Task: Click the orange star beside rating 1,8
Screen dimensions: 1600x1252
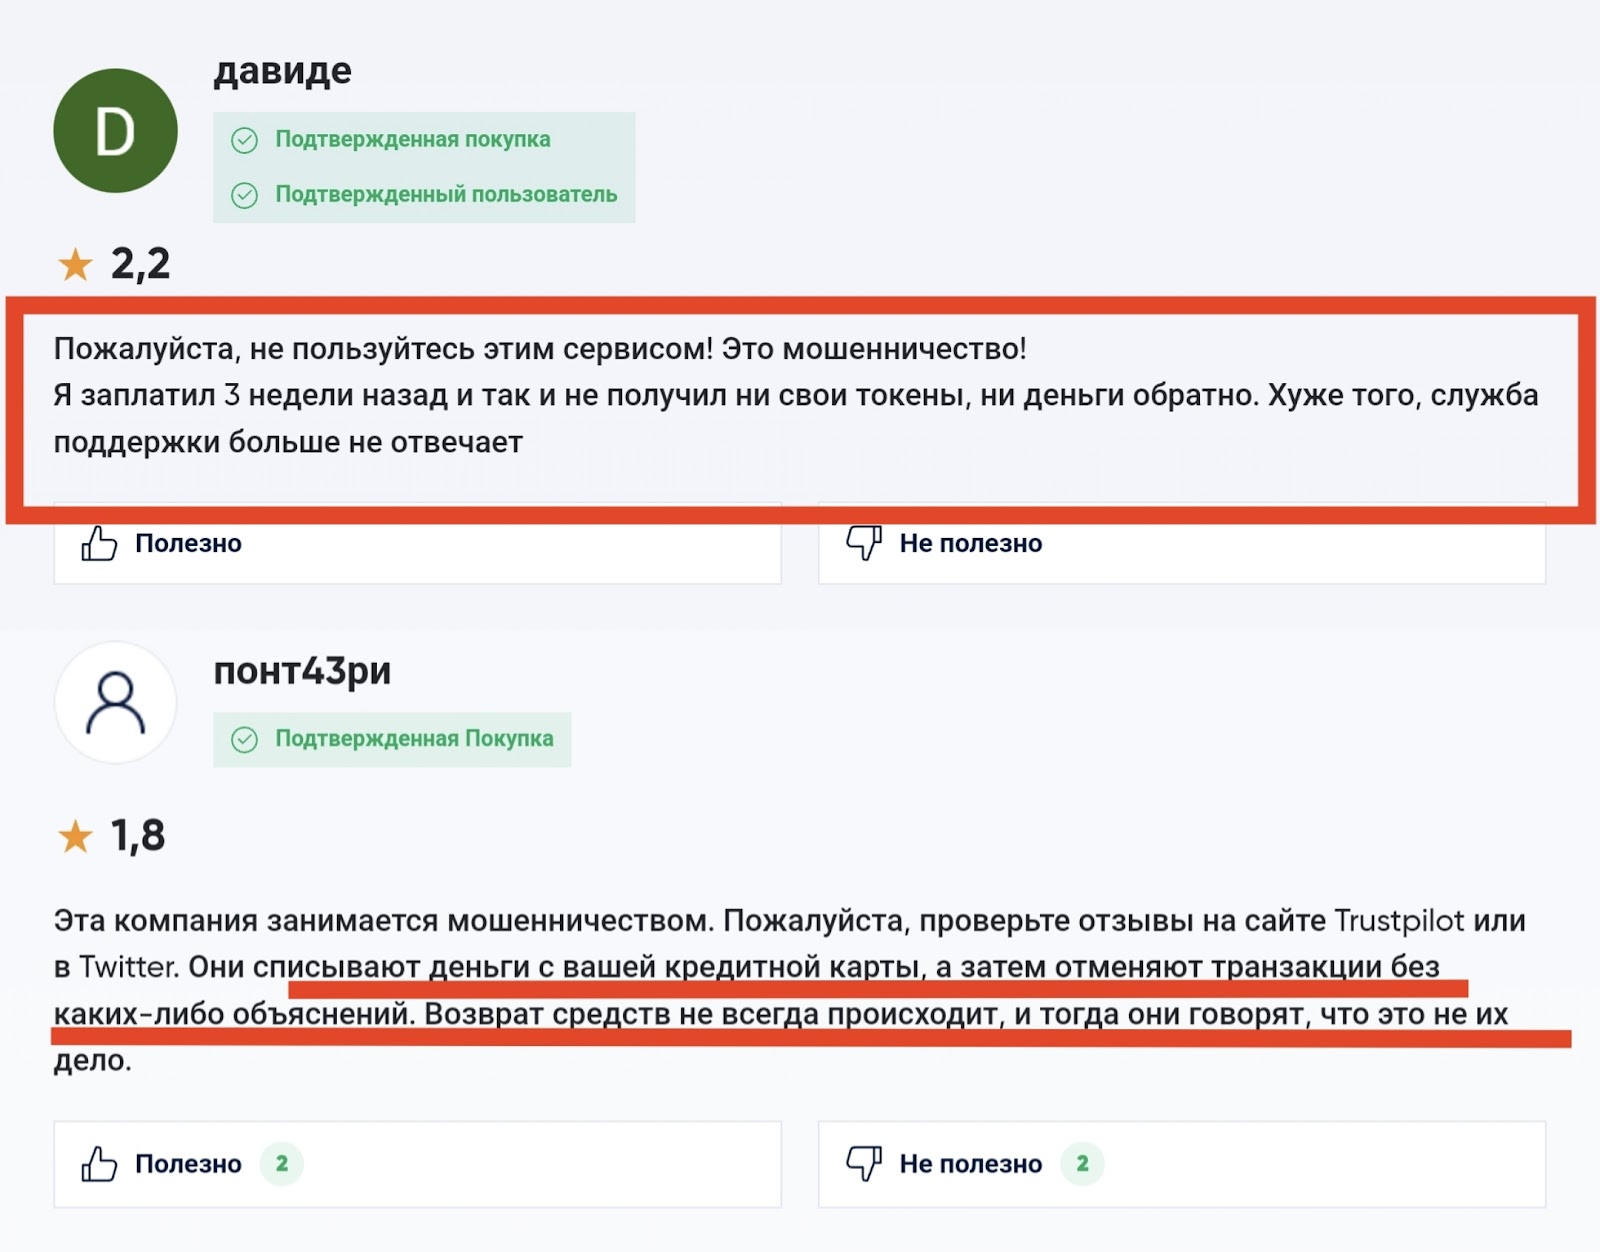Action: click(75, 836)
